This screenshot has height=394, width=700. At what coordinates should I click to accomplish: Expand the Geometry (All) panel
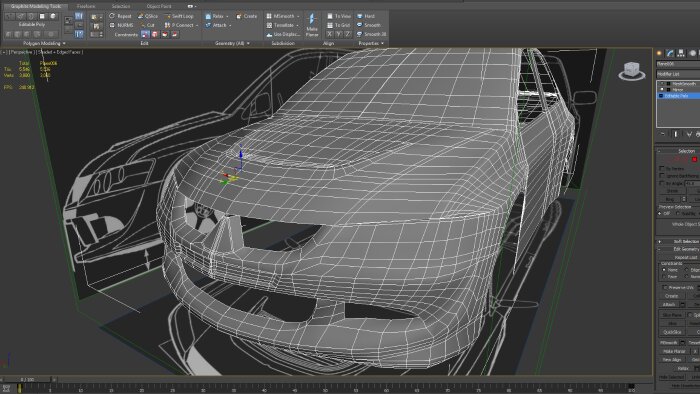(232, 43)
